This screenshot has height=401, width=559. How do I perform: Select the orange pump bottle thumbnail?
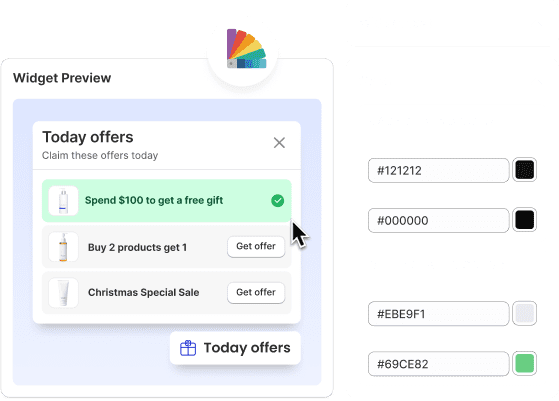pos(63,247)
